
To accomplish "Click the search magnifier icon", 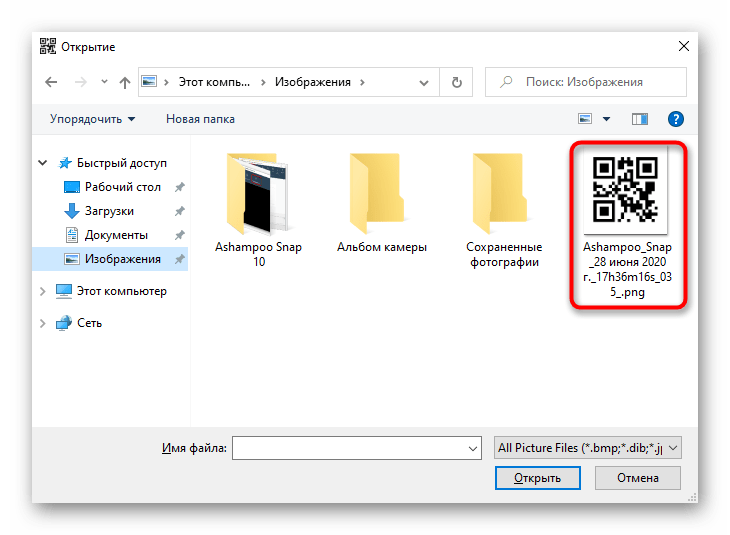I will 506,82.
